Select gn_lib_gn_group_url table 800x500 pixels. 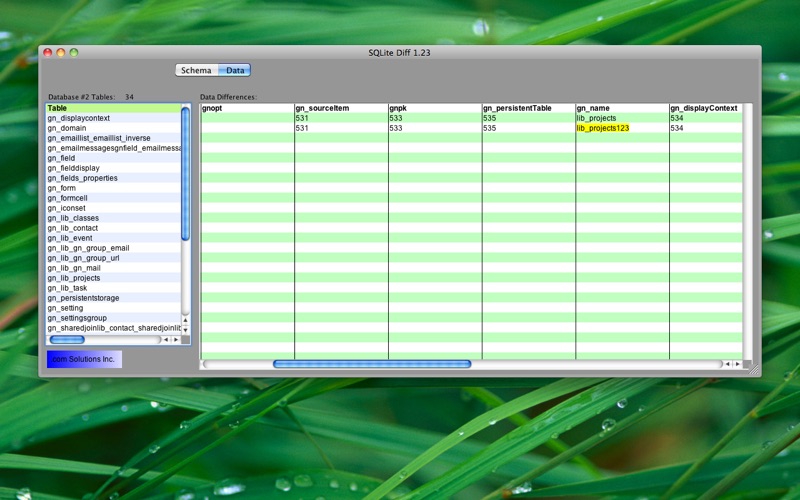pyautogui.click(x=114, y=258)
